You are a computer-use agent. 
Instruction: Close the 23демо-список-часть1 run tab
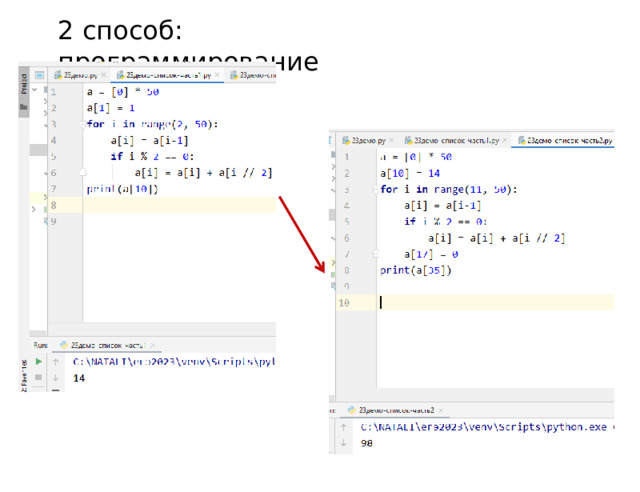tap(153, 345)
